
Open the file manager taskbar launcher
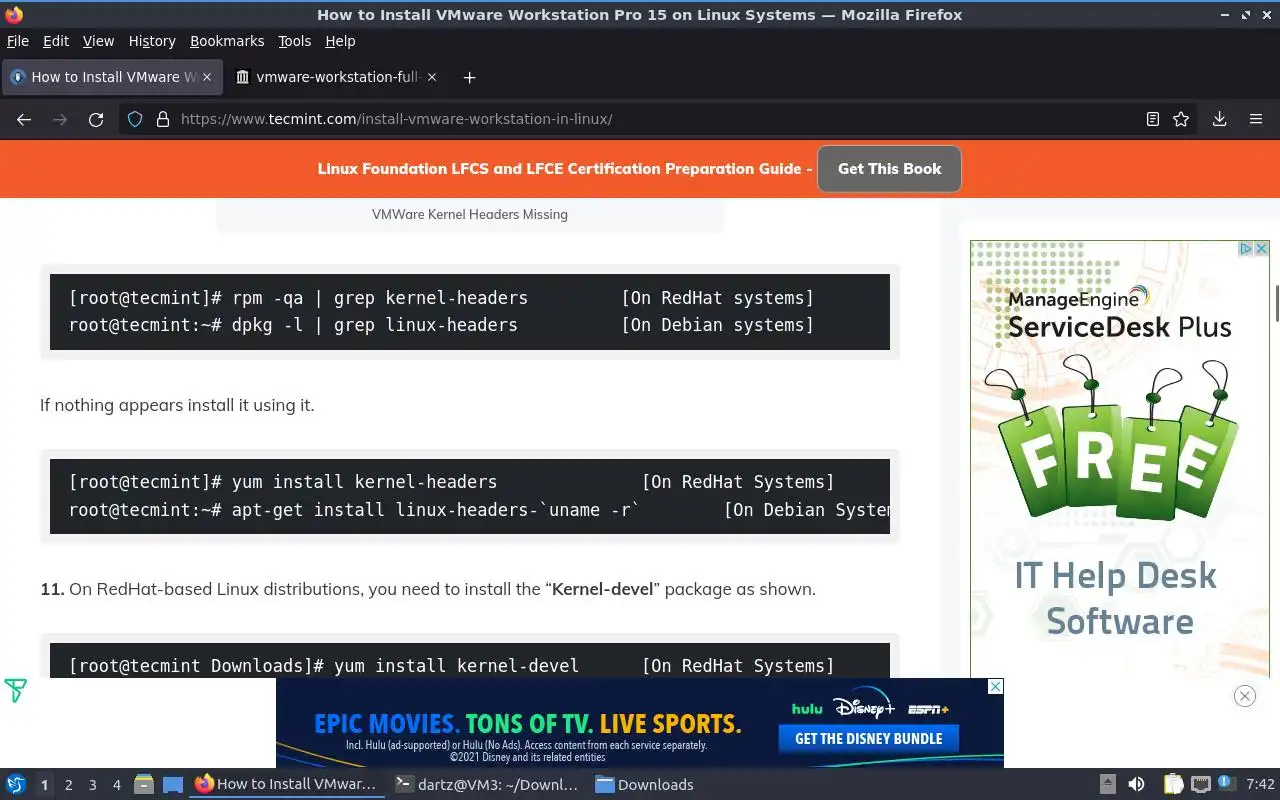[143, 785]
